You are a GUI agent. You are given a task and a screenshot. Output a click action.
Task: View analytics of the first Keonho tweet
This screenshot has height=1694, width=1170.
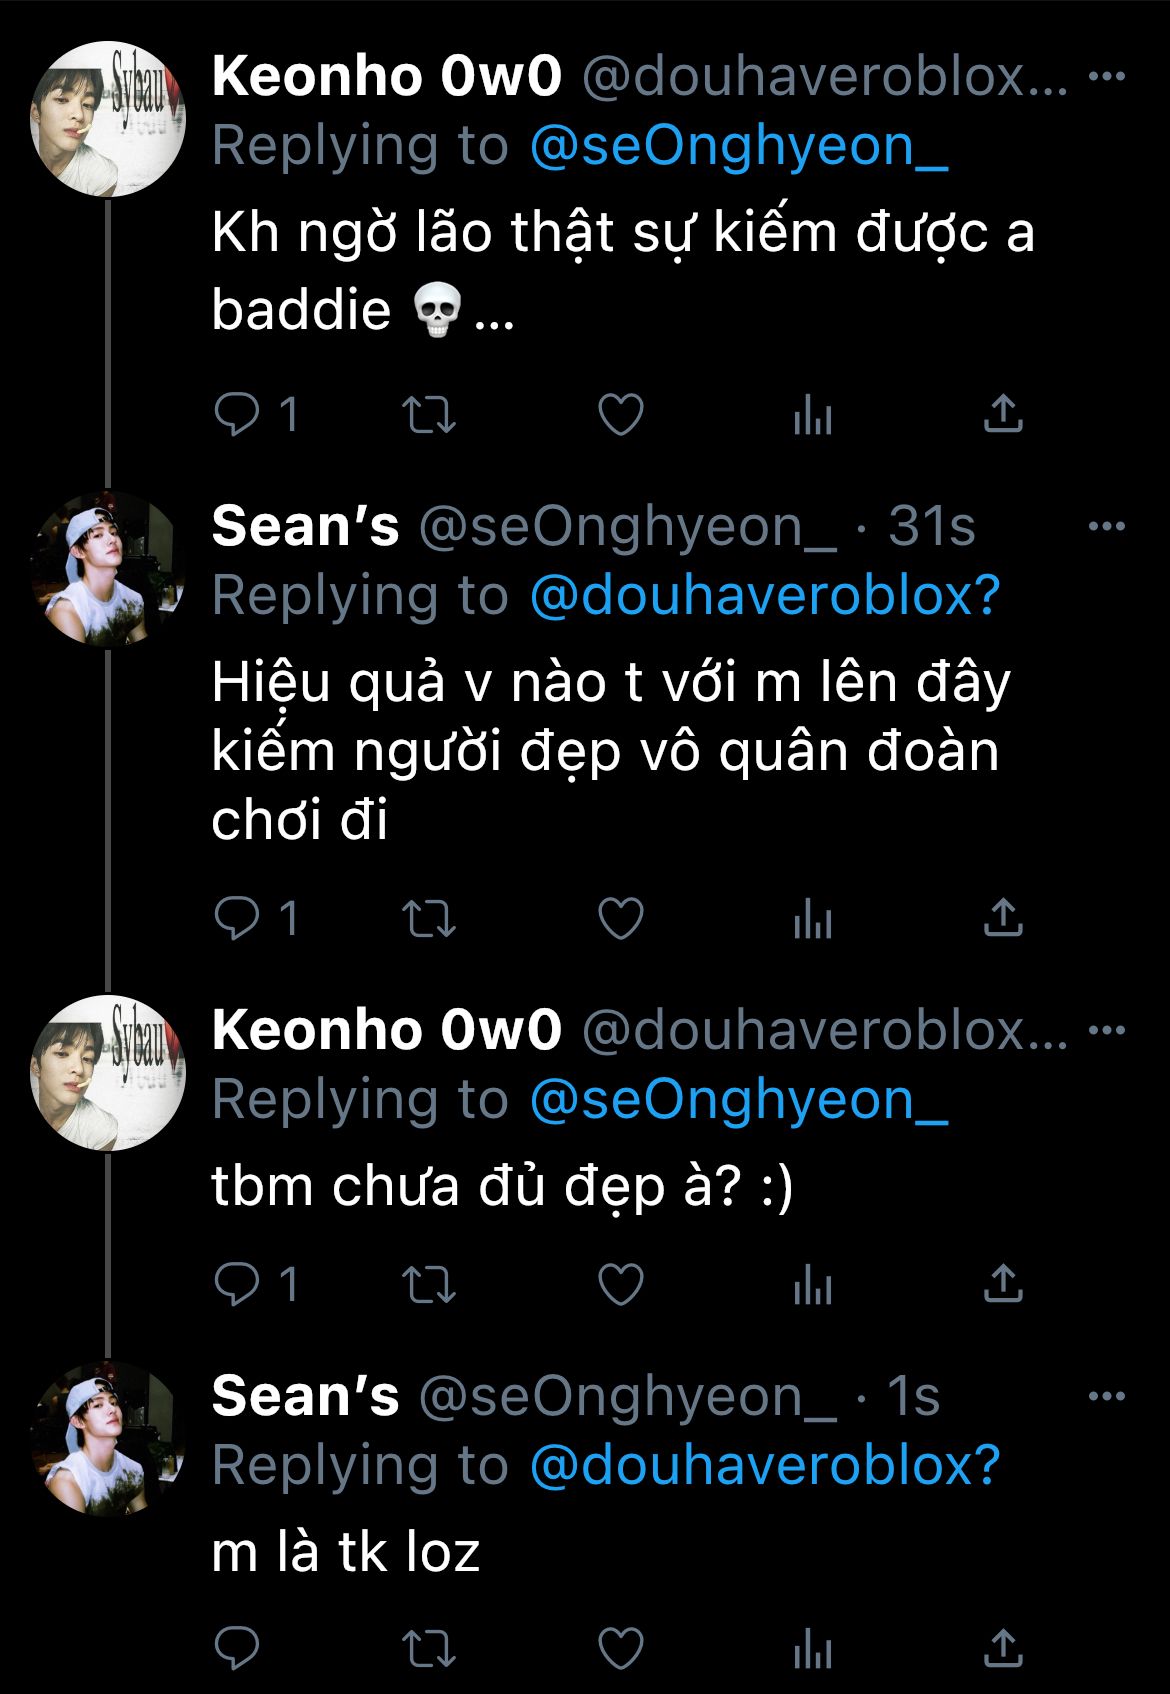click(812, 414)
